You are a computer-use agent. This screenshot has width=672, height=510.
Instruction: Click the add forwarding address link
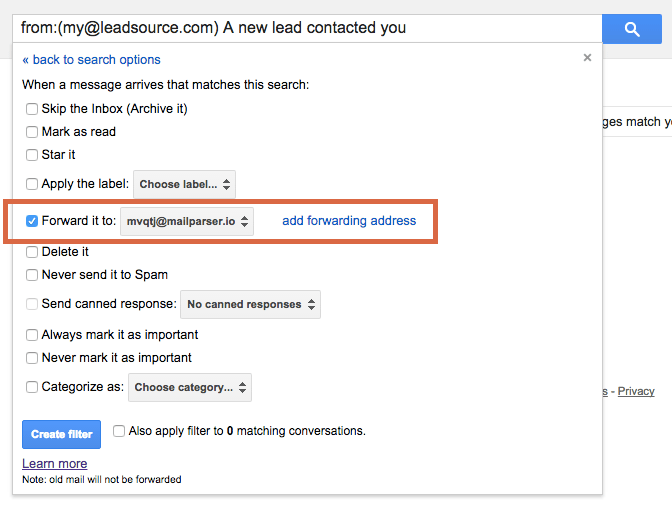click(x=349, y=221)
